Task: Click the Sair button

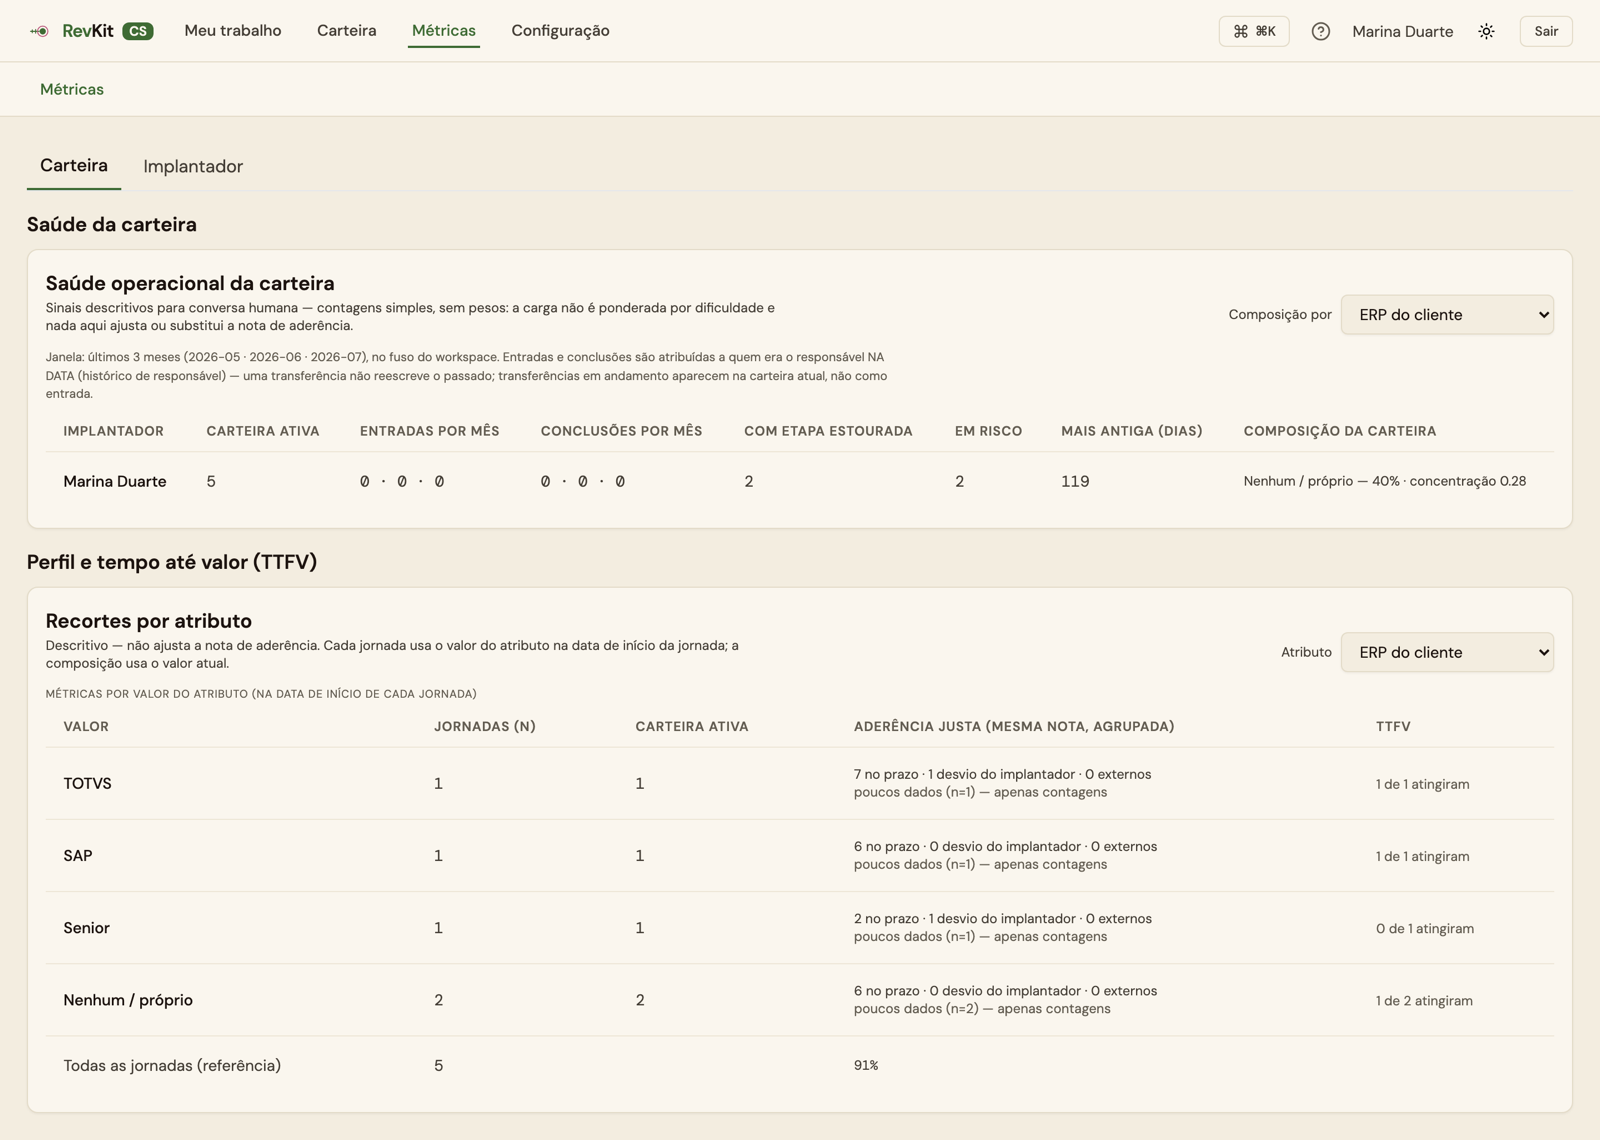Action: pos(1546,31)
